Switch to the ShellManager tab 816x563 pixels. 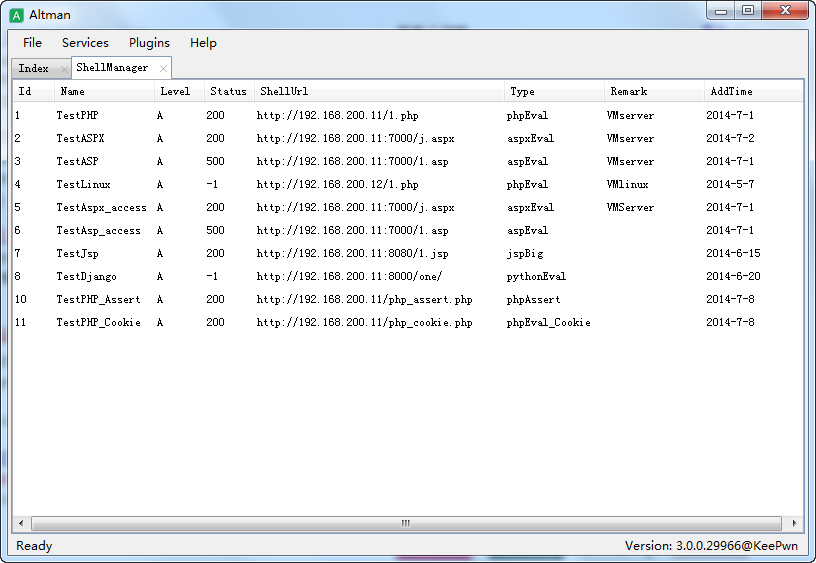click(x=112, y=68)
